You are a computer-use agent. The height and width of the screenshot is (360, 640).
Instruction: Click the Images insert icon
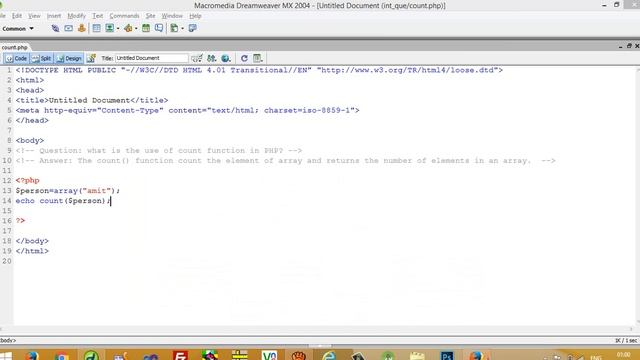(109, 28)
